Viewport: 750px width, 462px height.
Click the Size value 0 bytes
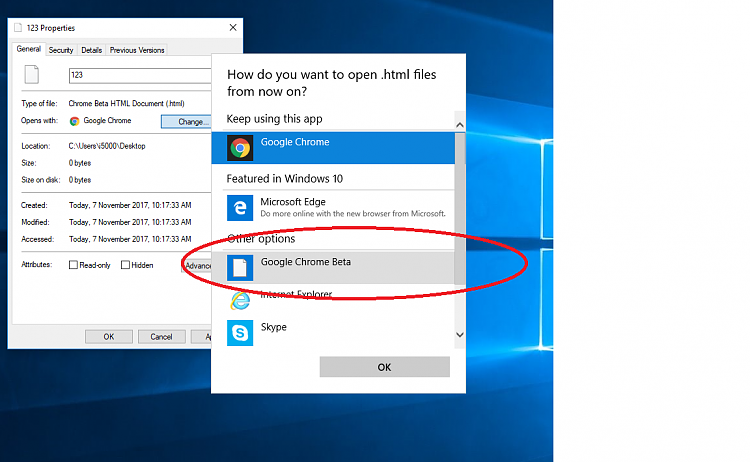79,163
